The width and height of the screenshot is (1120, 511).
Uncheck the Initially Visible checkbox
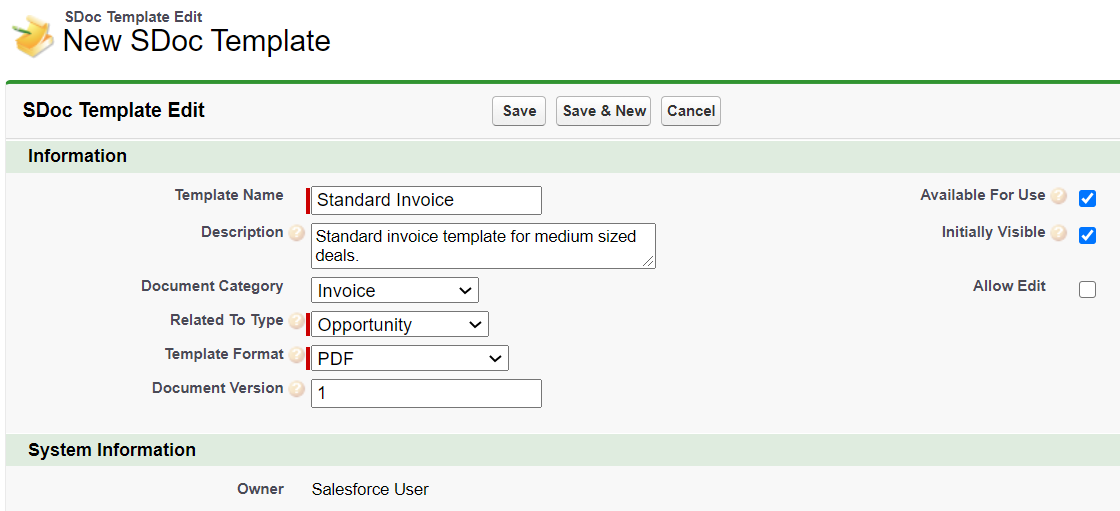(1087, 235)
